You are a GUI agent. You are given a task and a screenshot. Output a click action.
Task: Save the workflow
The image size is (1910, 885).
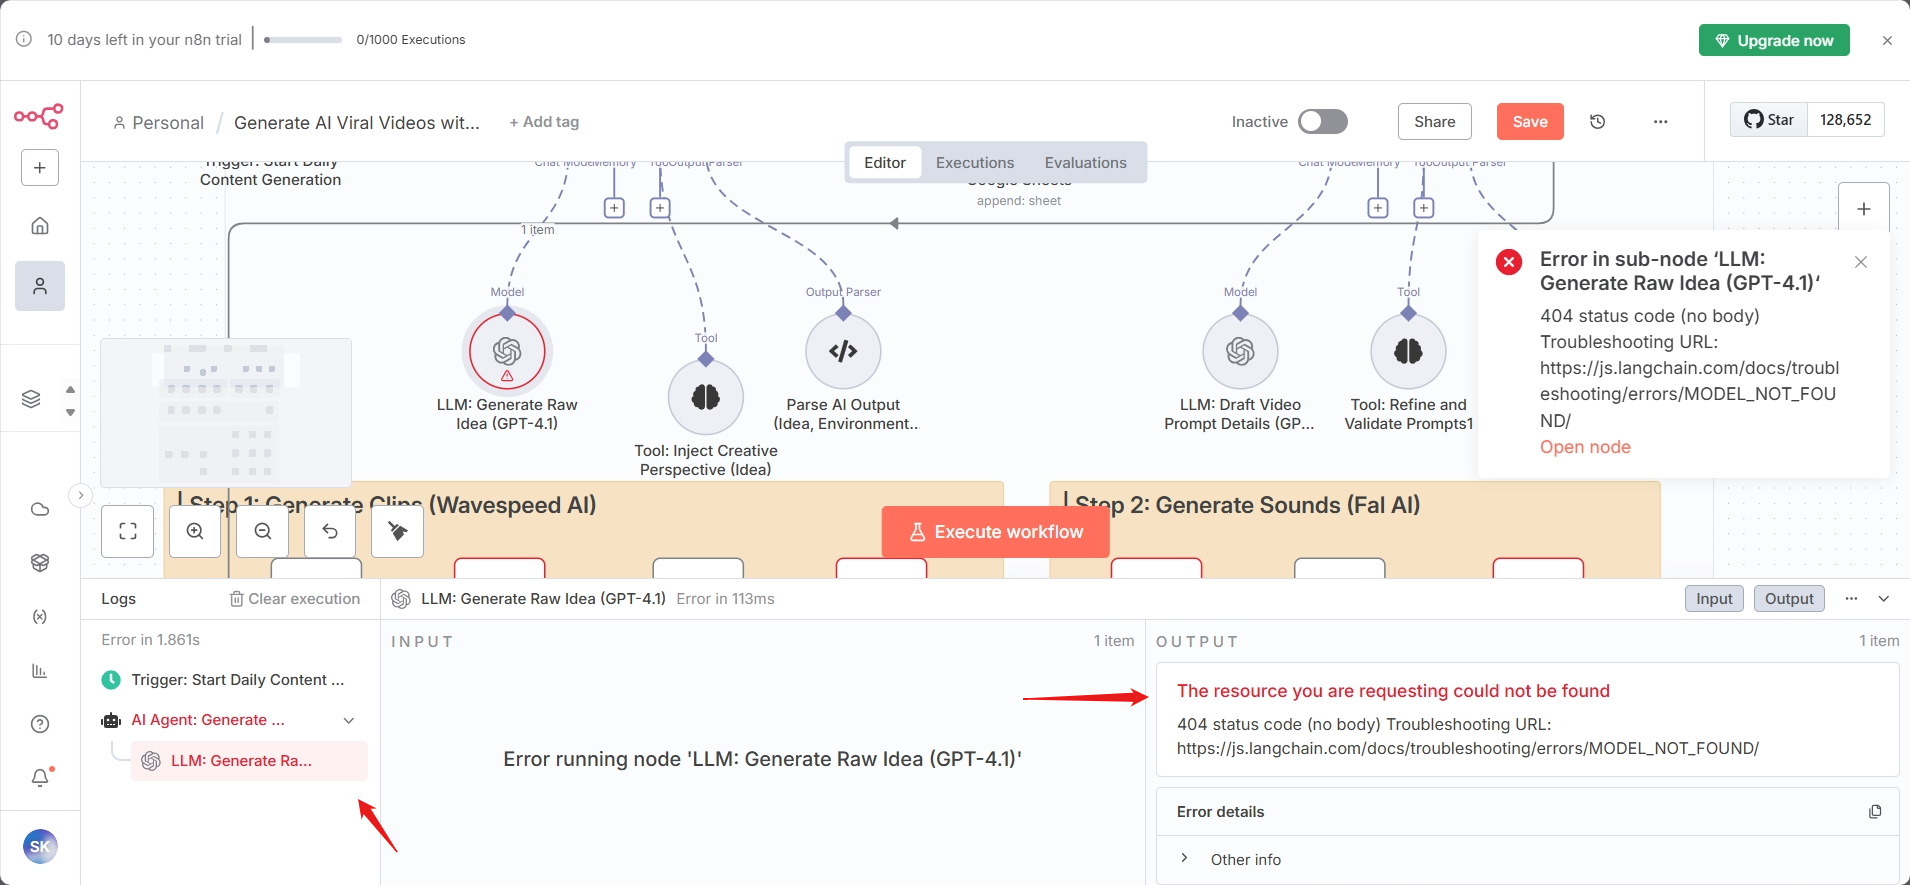(1530, 122)
